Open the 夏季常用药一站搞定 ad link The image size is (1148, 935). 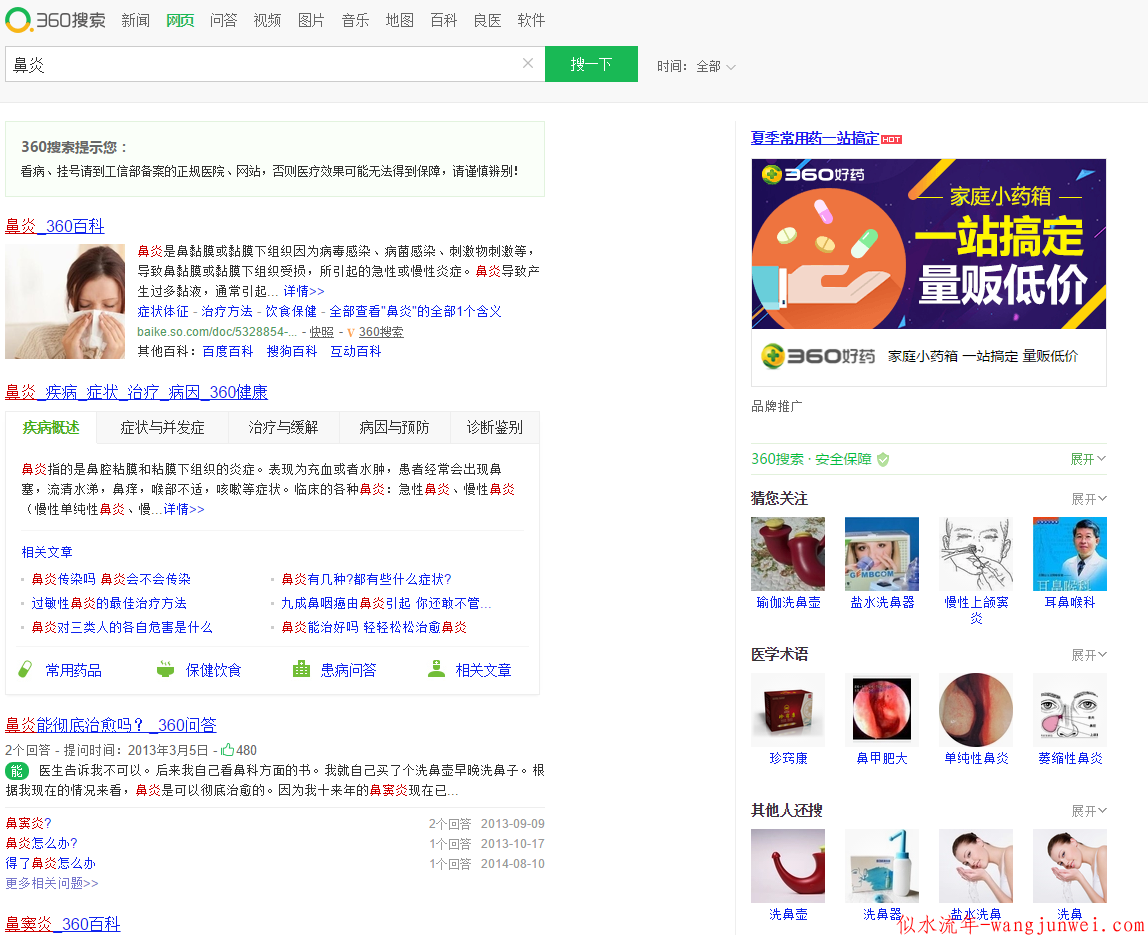tap(815, 138)
